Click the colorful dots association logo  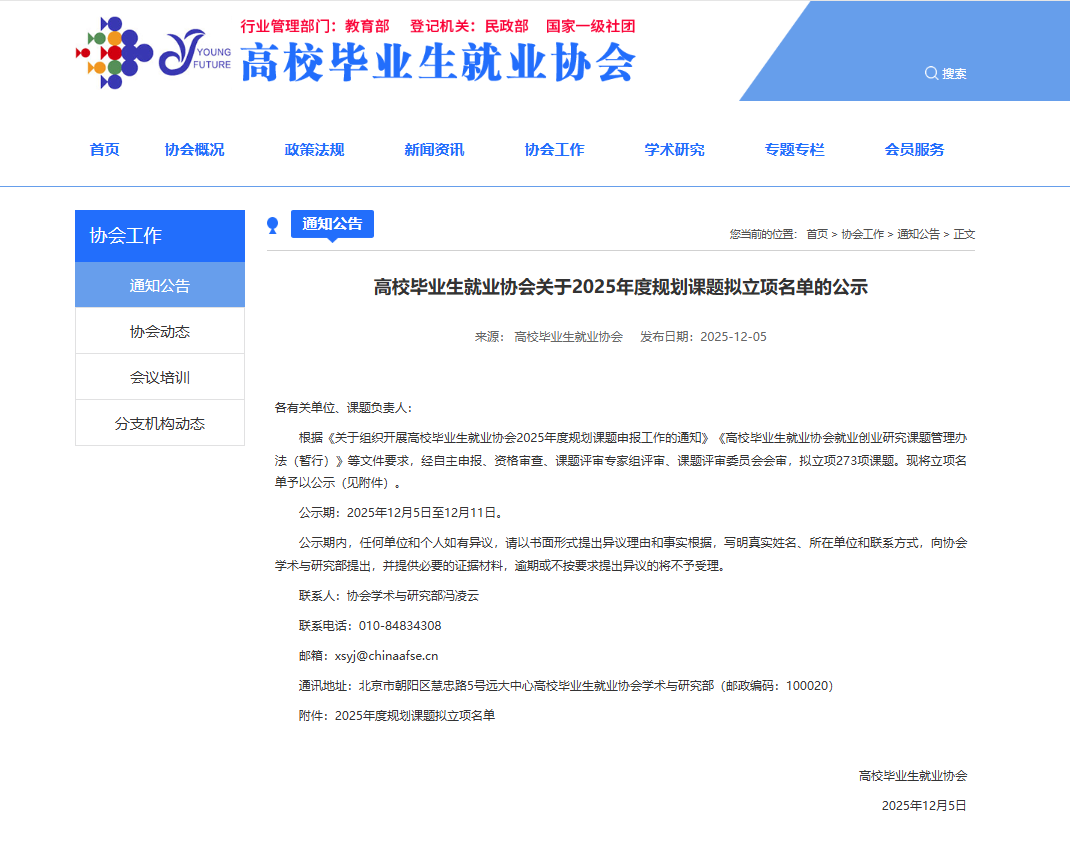coord(113,52)
